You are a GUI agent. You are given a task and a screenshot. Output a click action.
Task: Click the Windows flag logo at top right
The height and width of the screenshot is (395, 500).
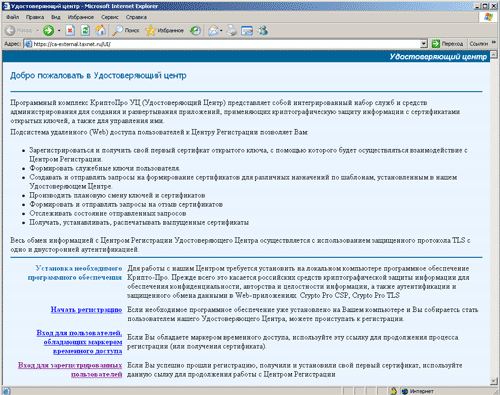point(488,17)
